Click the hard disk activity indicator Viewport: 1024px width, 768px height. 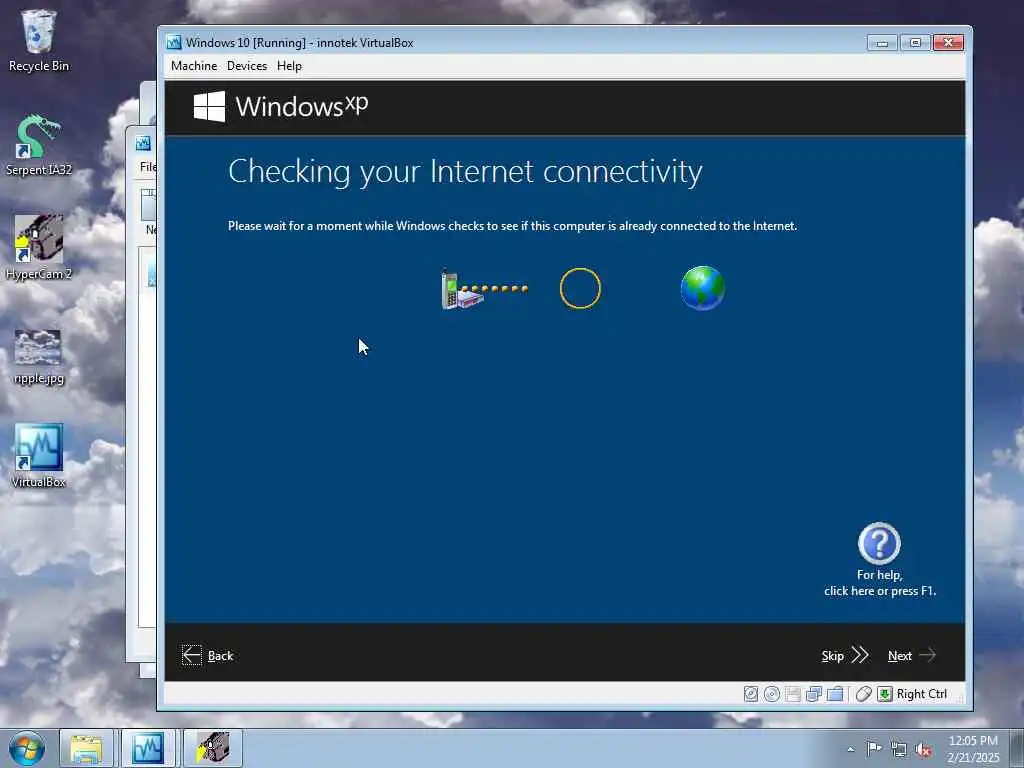coord(751,694)
